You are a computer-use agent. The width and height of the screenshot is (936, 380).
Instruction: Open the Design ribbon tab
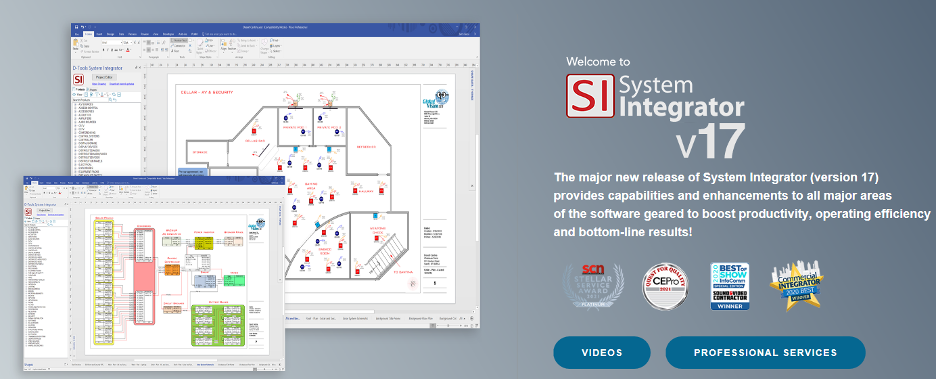[x=110, y=34]
